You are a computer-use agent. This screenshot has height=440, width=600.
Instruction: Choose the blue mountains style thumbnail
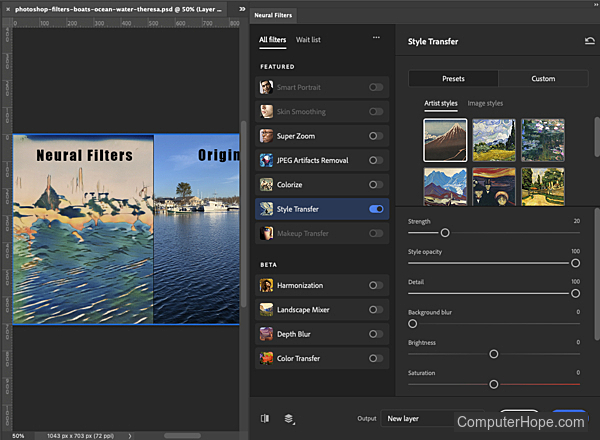point(445,187)
